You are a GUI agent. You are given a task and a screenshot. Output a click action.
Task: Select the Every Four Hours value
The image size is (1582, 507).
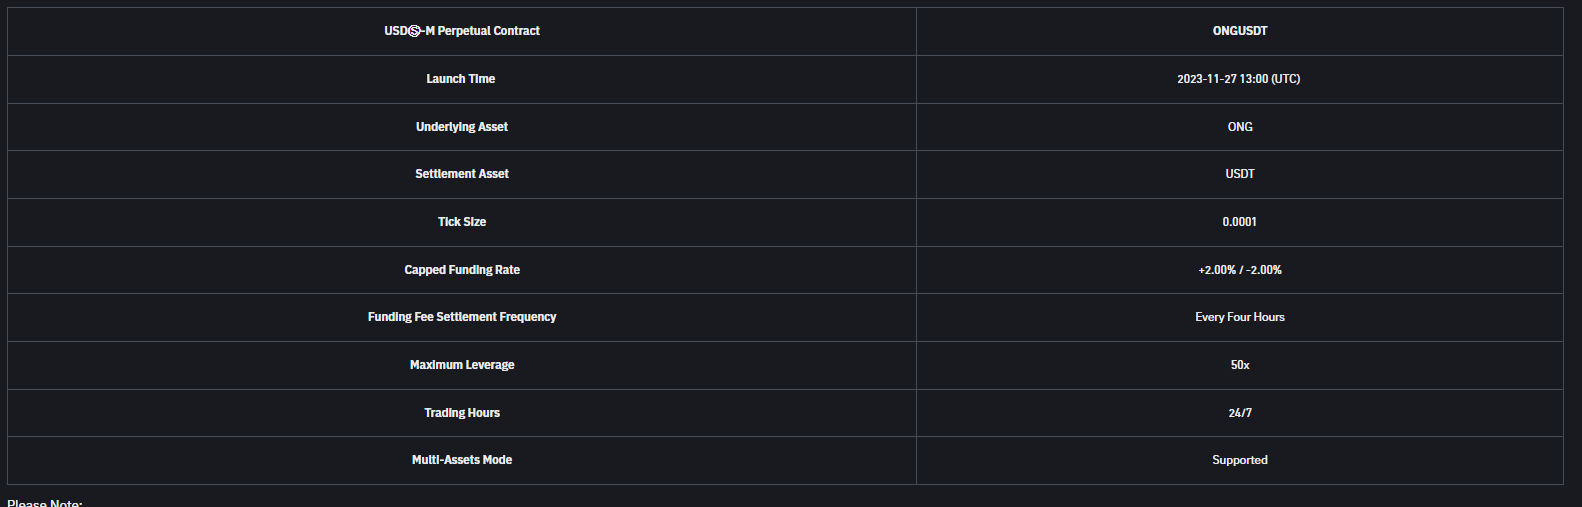[x=1240, y=317]
